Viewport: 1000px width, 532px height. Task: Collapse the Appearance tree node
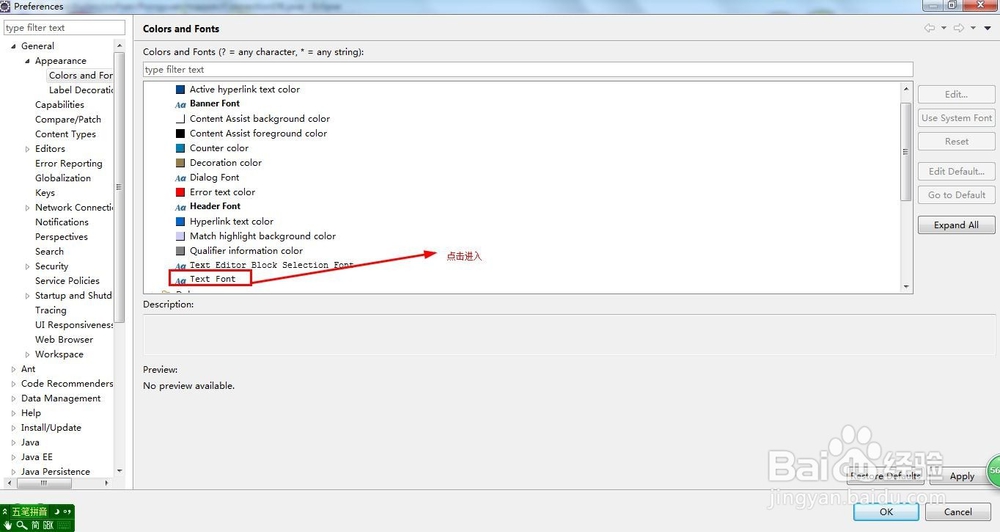(27, 61)
